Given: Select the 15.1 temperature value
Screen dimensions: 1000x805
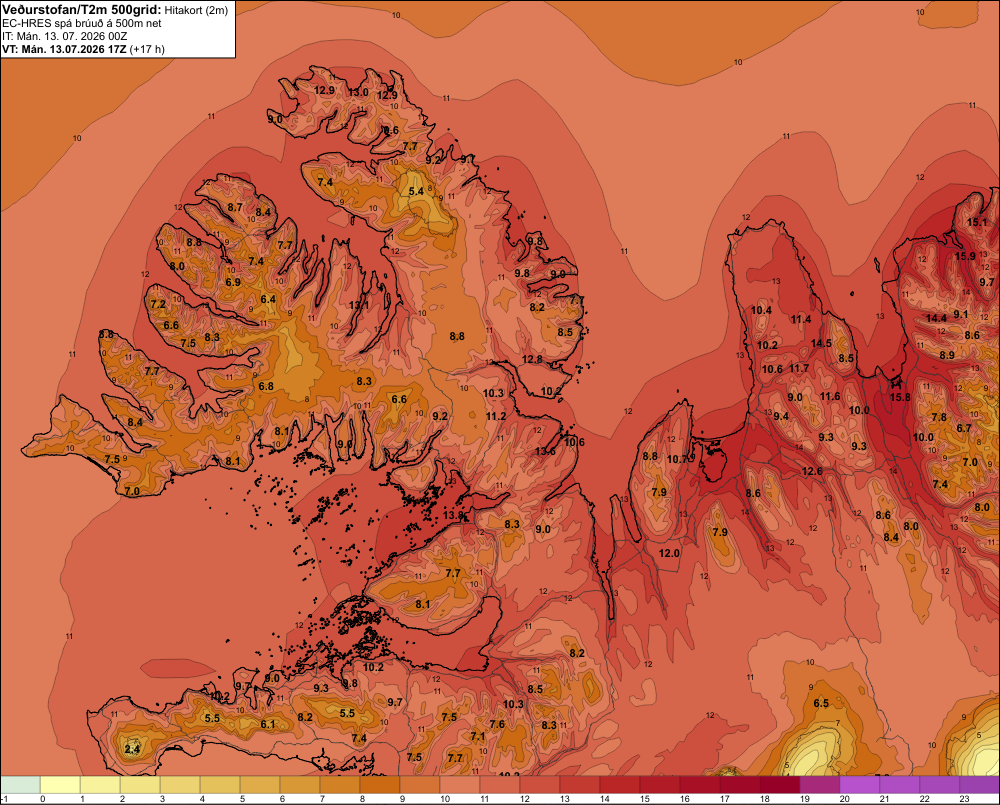Looking at the screenshot, I should [x=977, y=223].
